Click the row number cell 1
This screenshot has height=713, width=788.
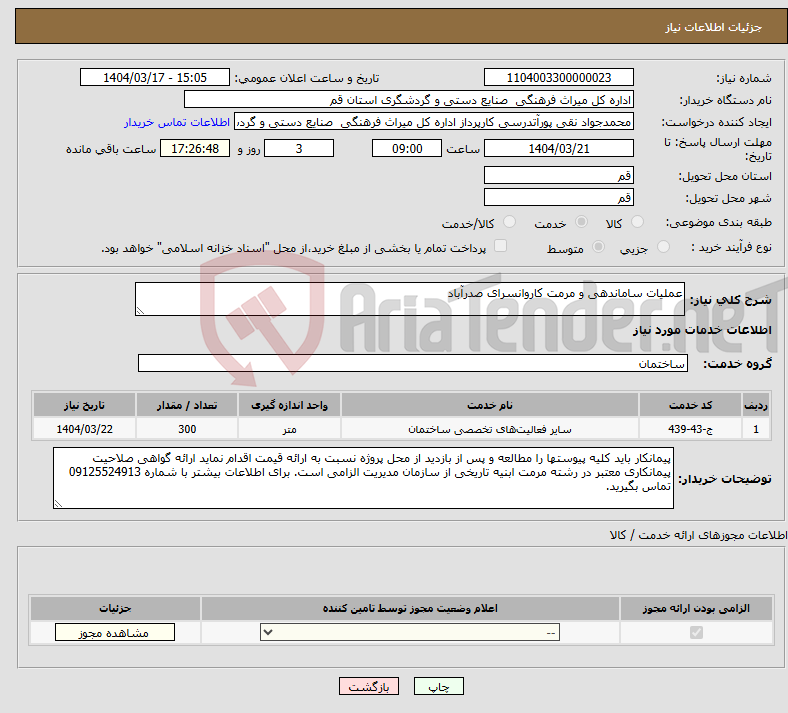tap(756, 429)
